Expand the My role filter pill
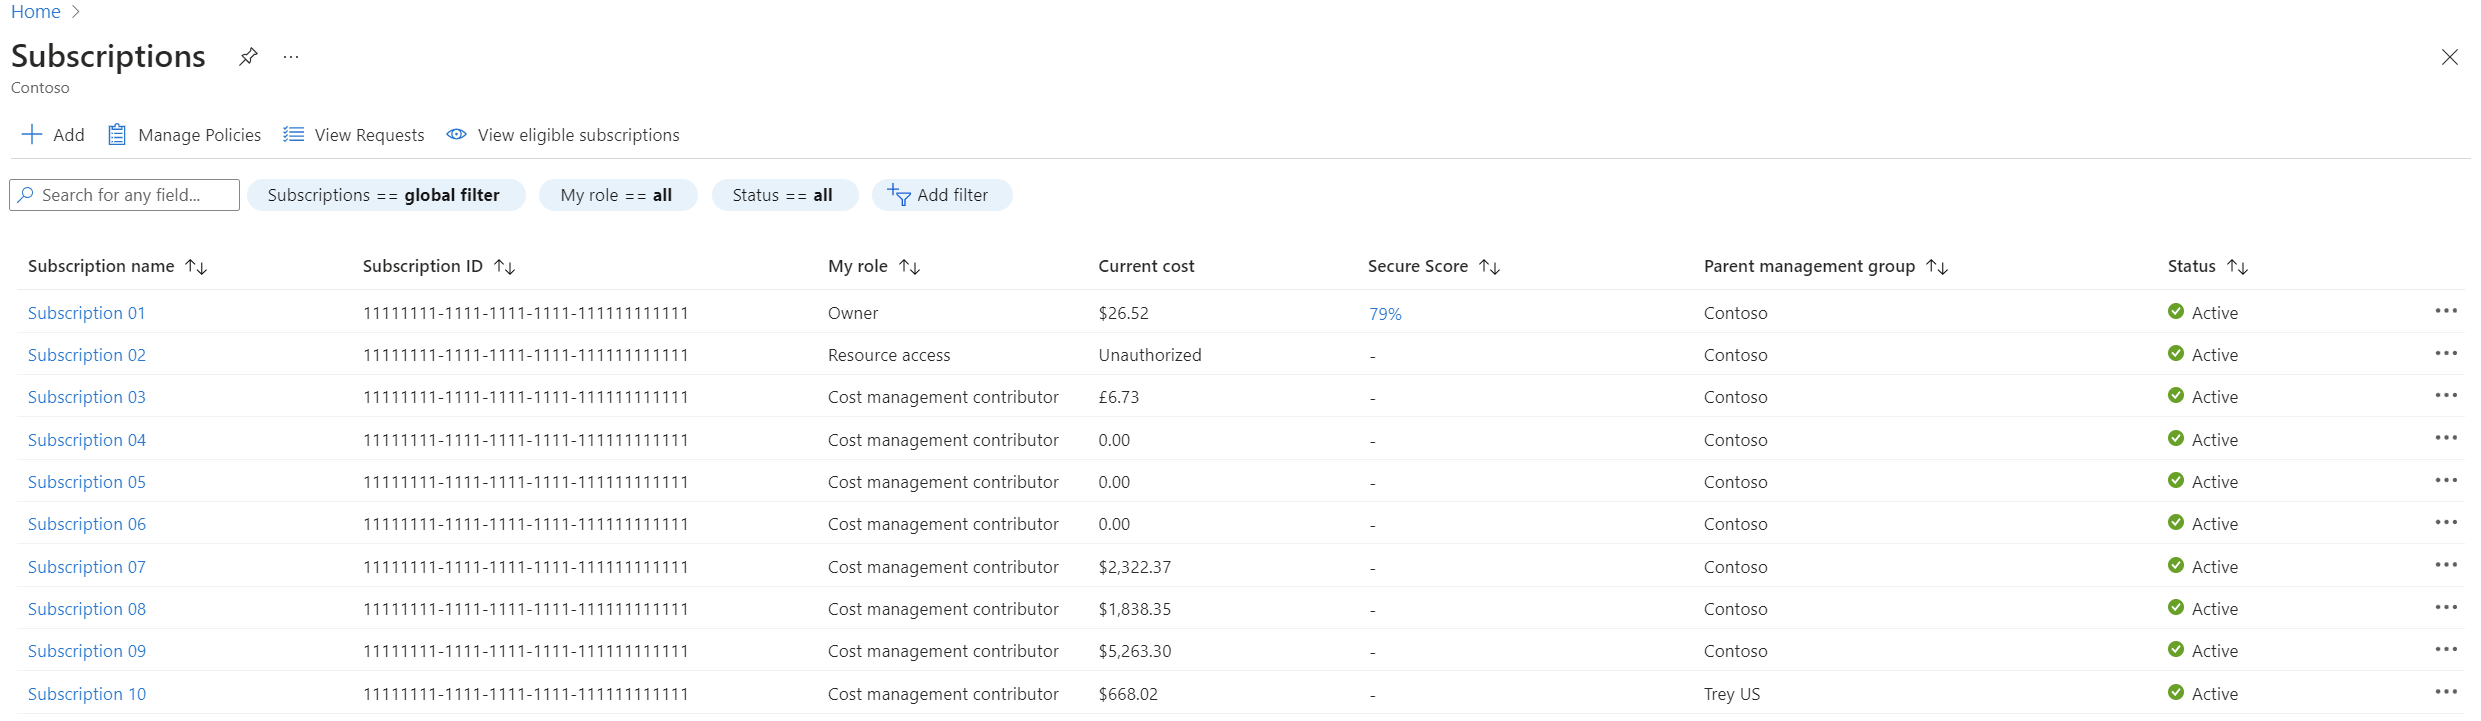The width and height of the screenshot is (2481, 721). [617, 195]
